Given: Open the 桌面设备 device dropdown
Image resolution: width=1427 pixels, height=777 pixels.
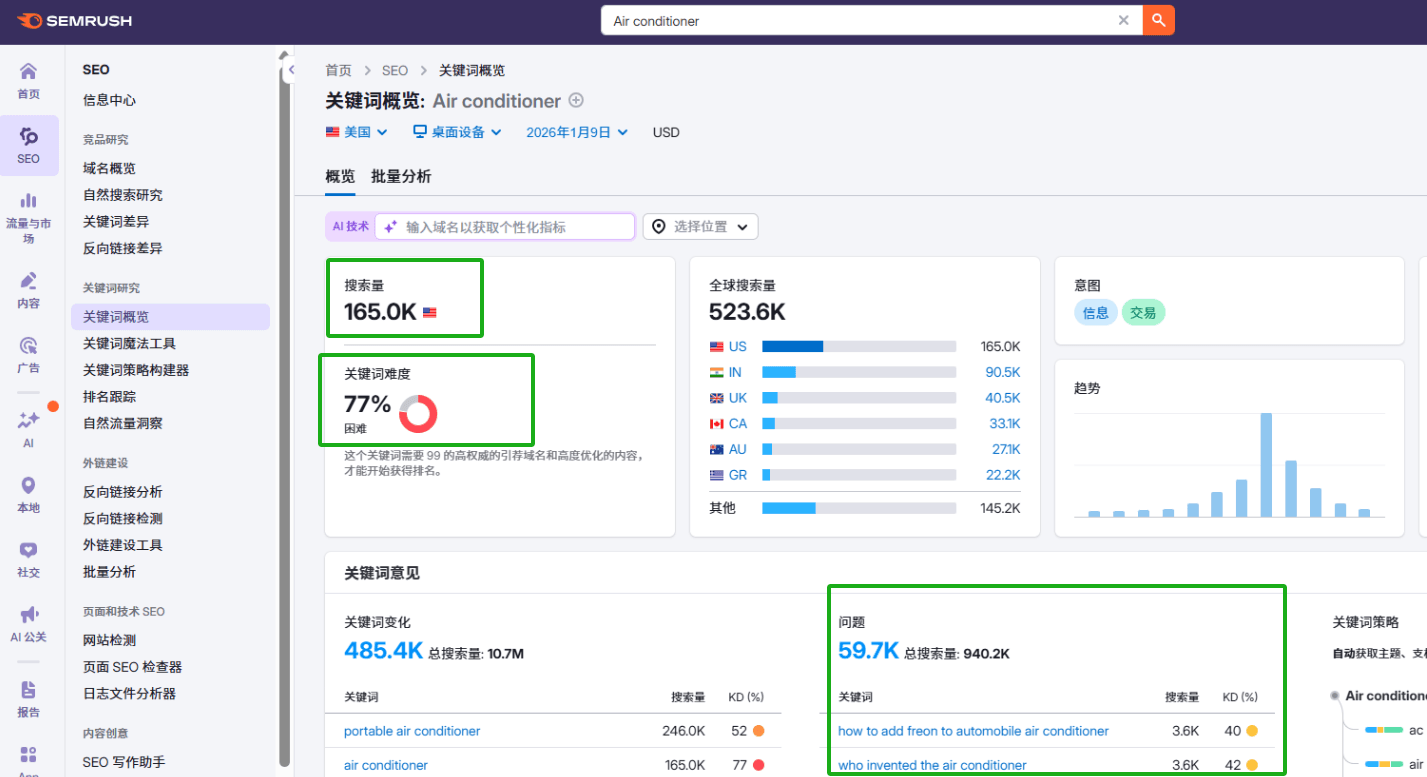Looking at the screenshot, I should (x=457, y=132).
